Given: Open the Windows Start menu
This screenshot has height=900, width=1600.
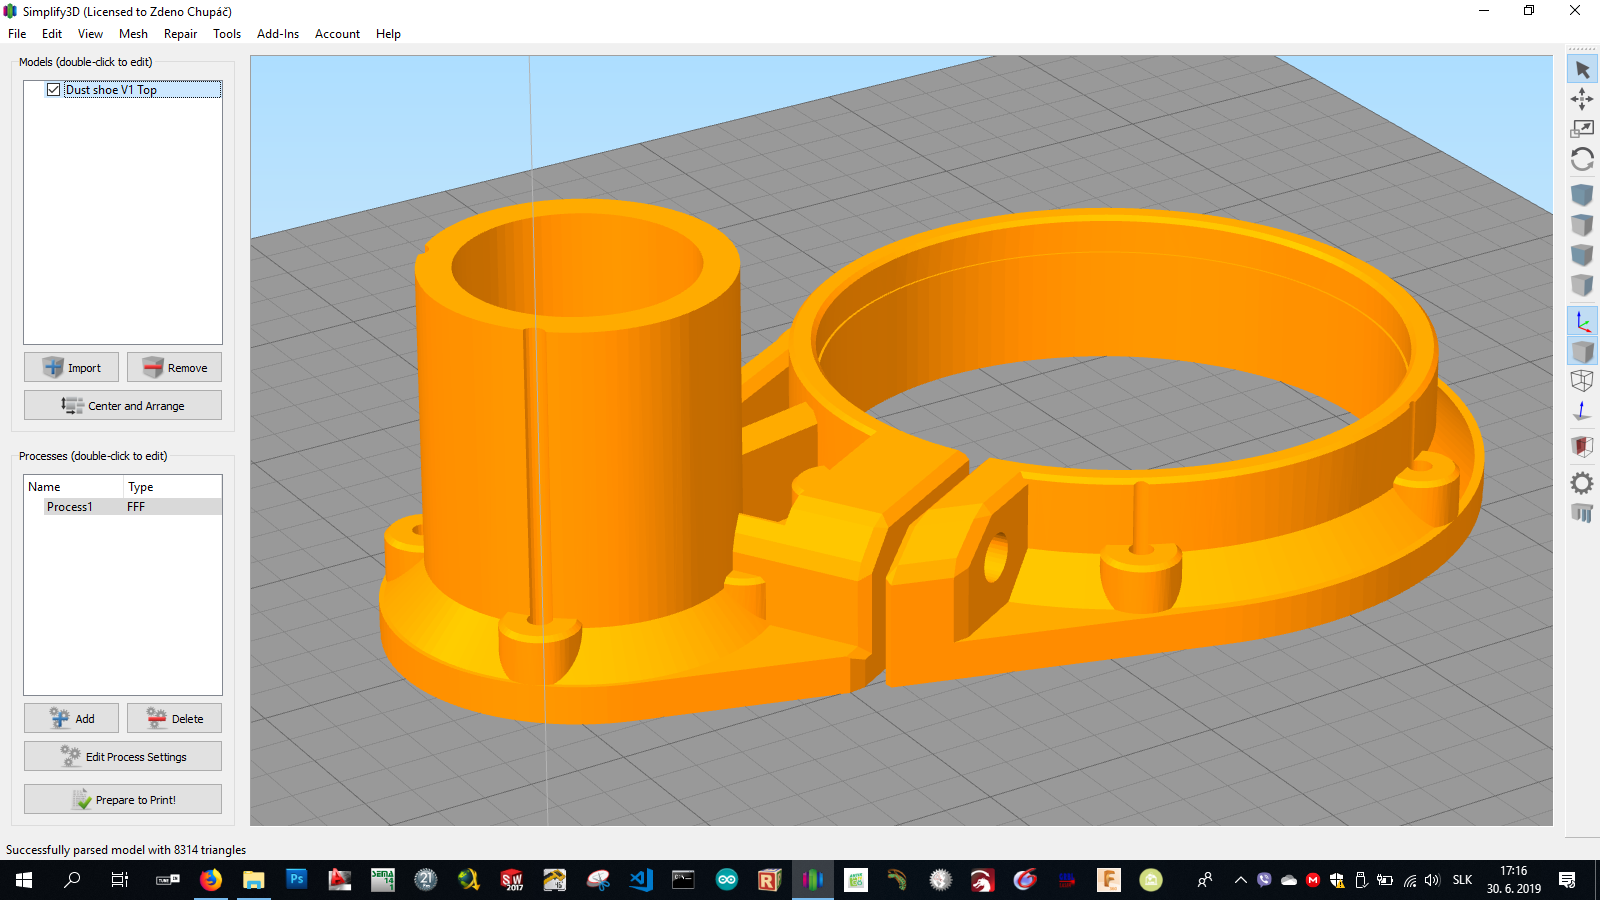Looking at the screenshot, I should click(24, 880).
